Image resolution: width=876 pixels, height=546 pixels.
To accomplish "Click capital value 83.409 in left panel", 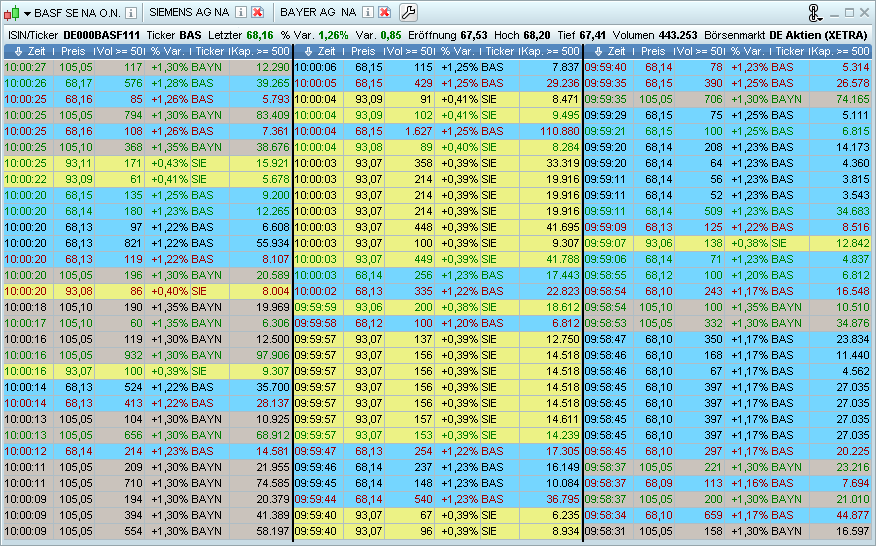I will click(x=273, y=115).
